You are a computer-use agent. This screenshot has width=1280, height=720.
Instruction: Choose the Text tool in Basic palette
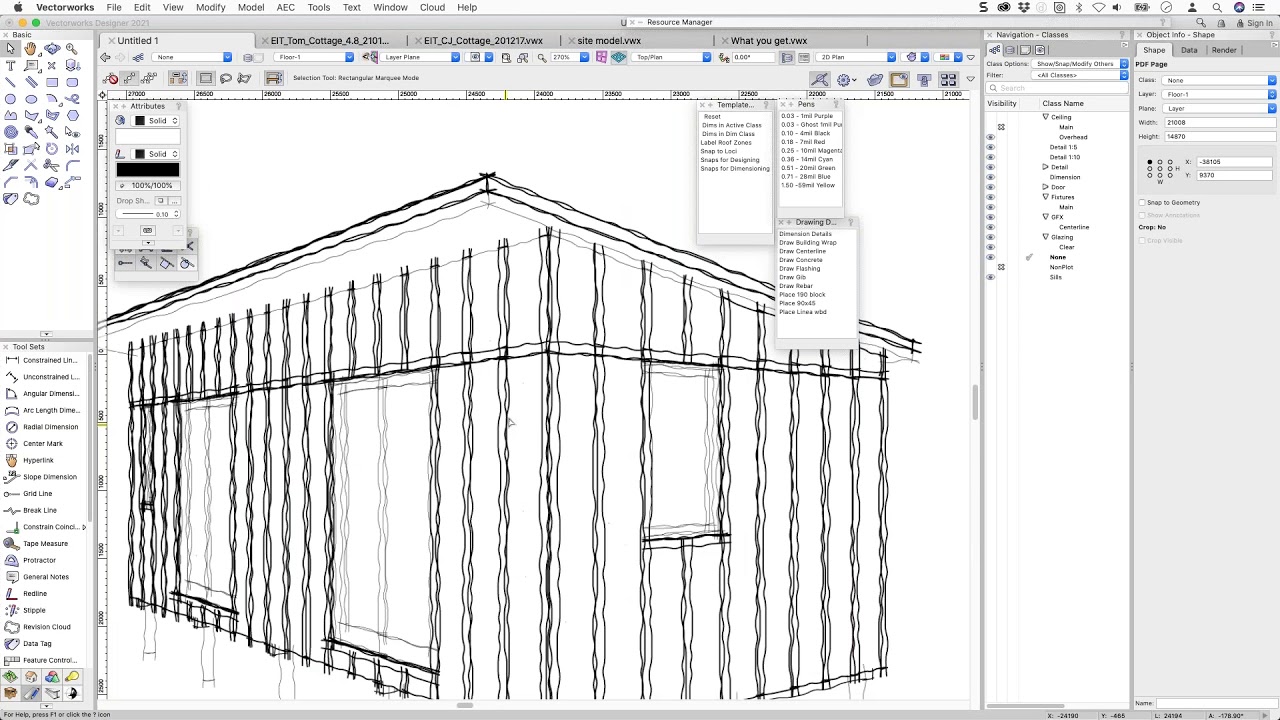coord(10,65)
